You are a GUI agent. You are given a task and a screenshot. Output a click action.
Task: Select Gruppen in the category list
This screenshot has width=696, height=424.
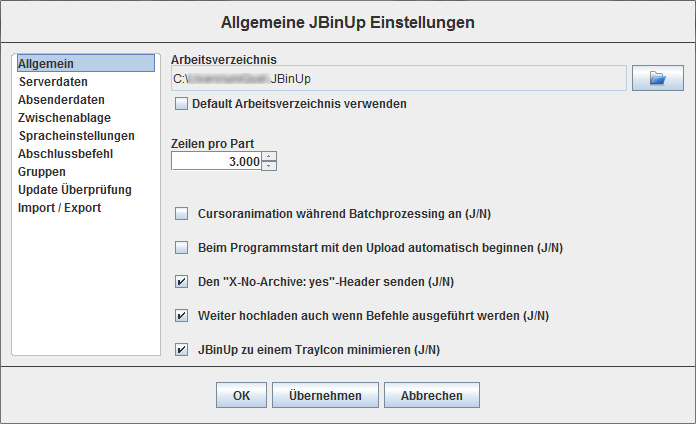point(42,172)
